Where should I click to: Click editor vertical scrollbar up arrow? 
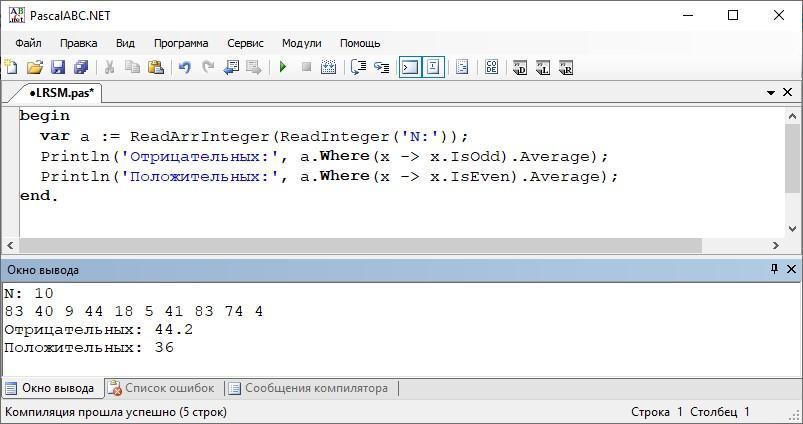[x=793, y=116]
